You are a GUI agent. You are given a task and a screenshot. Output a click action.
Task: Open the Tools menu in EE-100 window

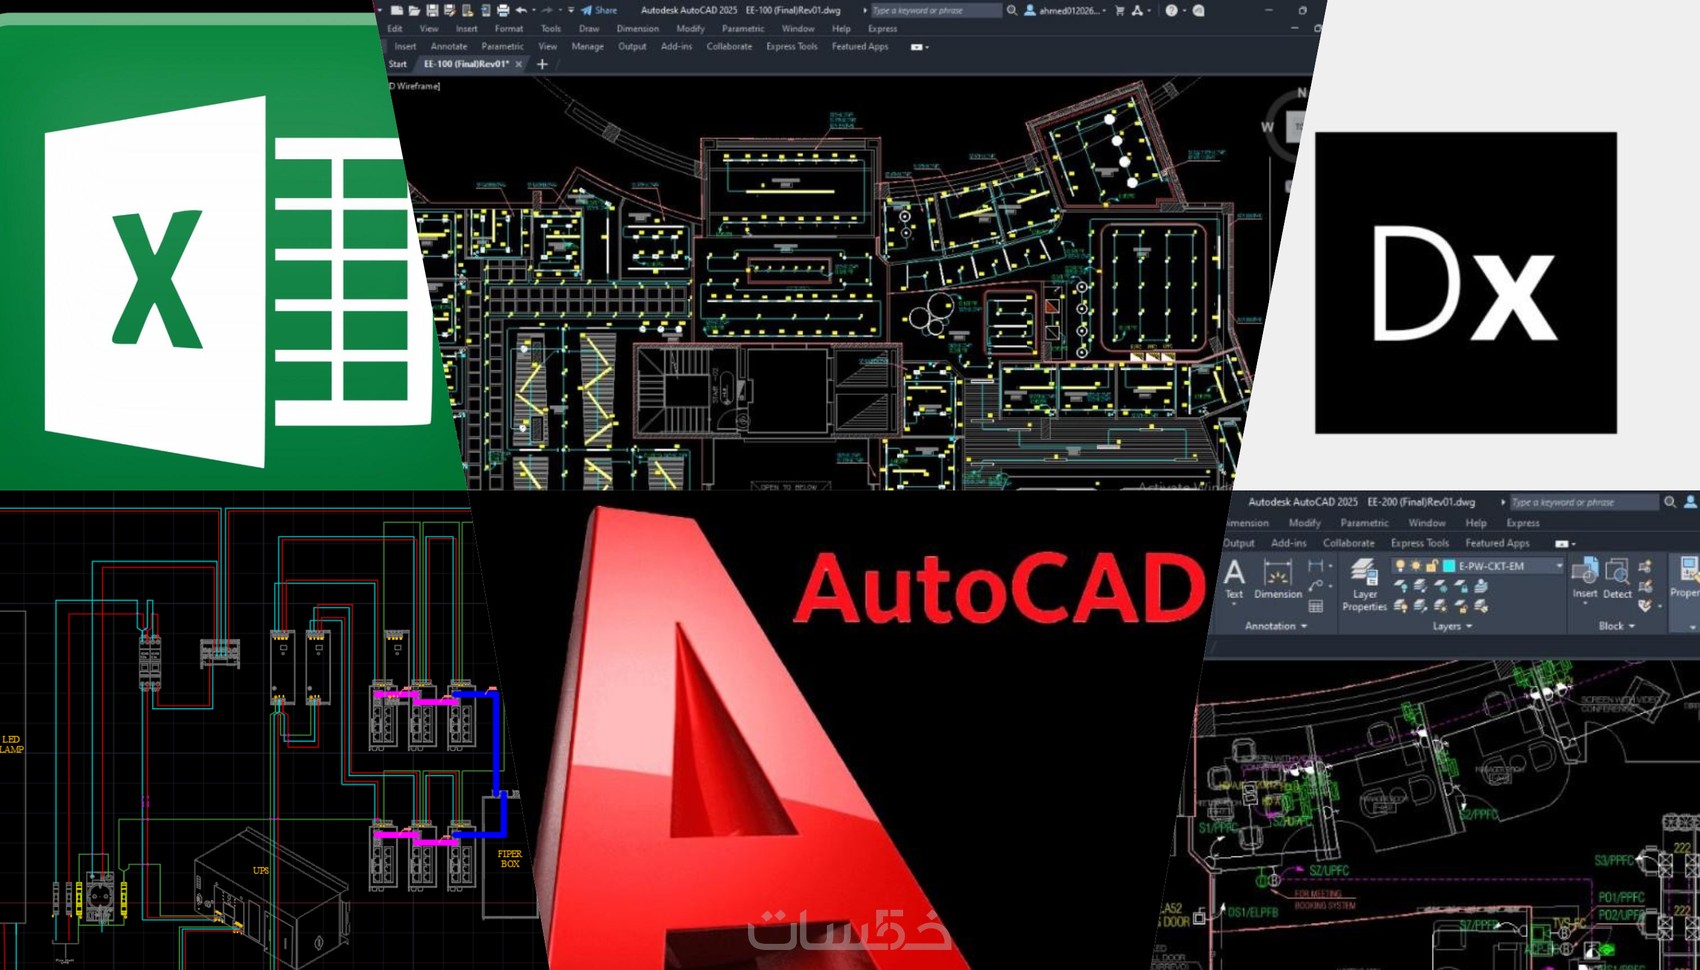tap(551, 29)
